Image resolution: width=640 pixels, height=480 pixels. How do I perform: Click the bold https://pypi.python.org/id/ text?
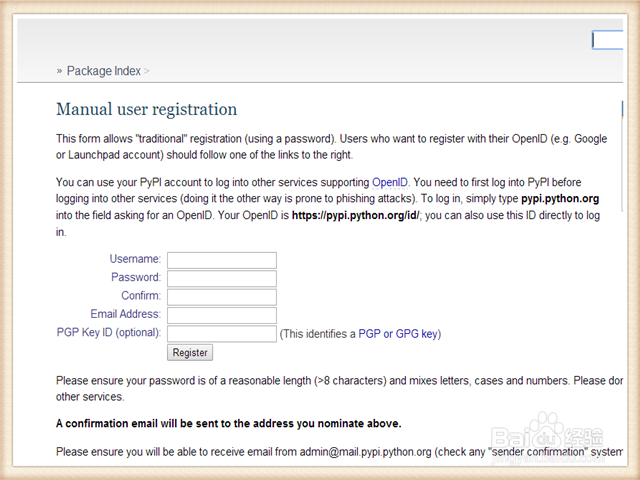pyautogui.click(x=355, y=215)
